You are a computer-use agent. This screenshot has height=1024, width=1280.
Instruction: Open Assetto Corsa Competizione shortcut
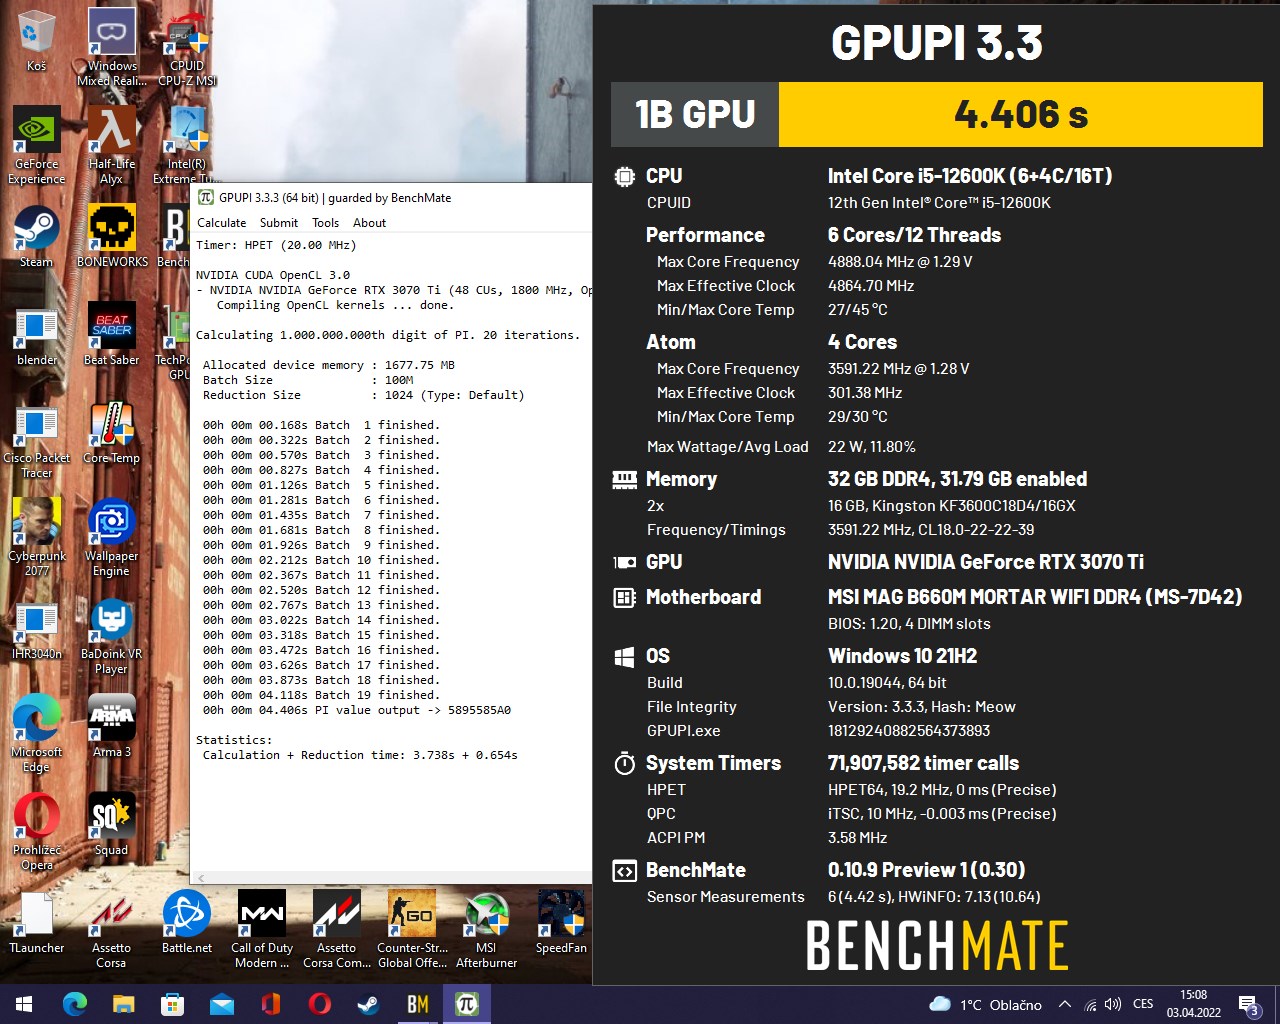pos(337,929)
